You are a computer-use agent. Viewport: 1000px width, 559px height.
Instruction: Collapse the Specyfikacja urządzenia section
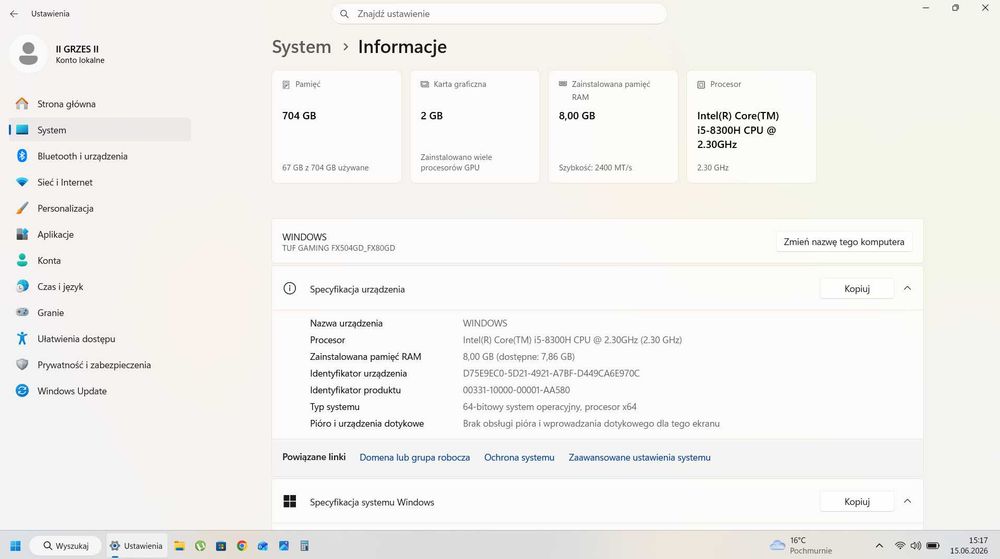(x=908, y=289)
